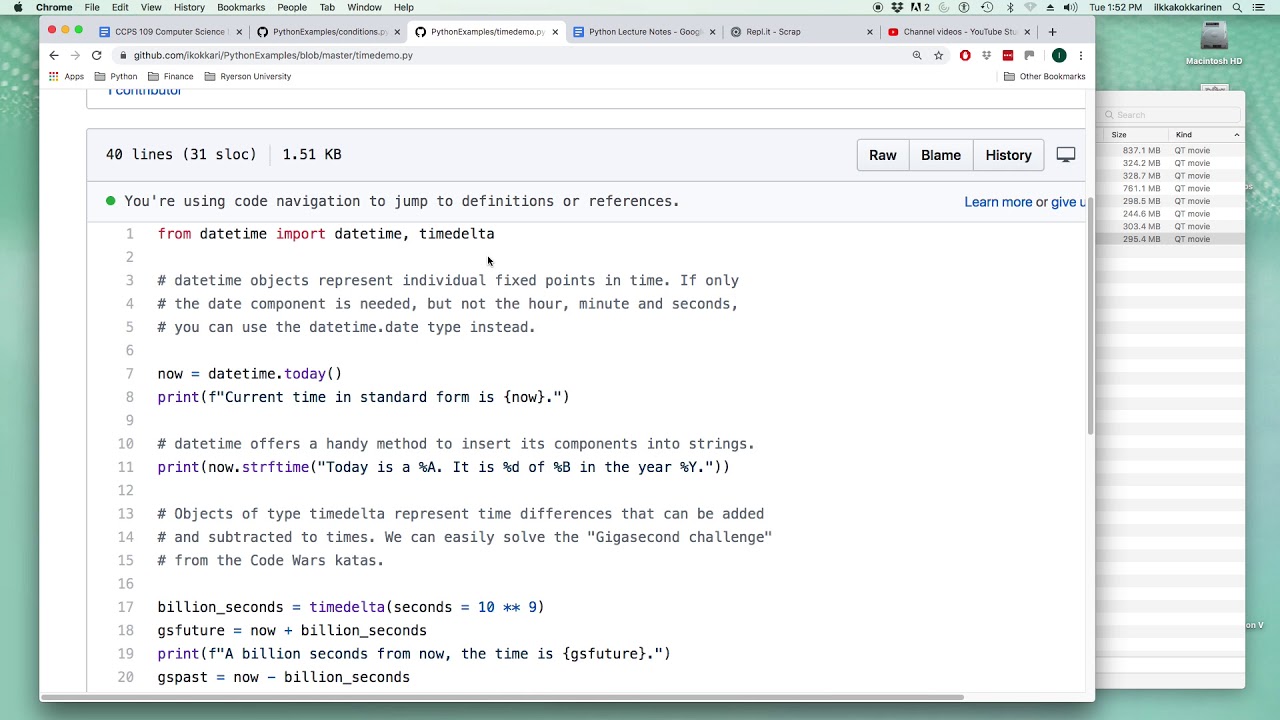Open the zoom magnifier in address bar
Viewport: 1280px width, 720px height.
(x=916, y=56)
